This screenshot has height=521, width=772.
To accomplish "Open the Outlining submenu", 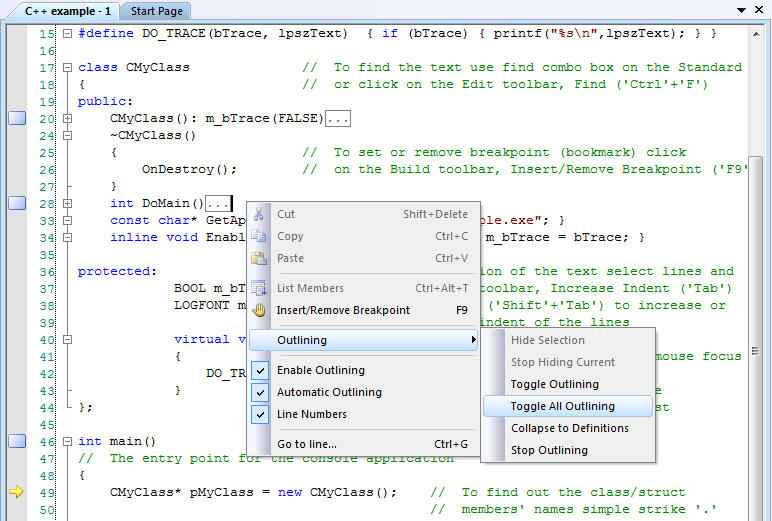I will point(363,340).
